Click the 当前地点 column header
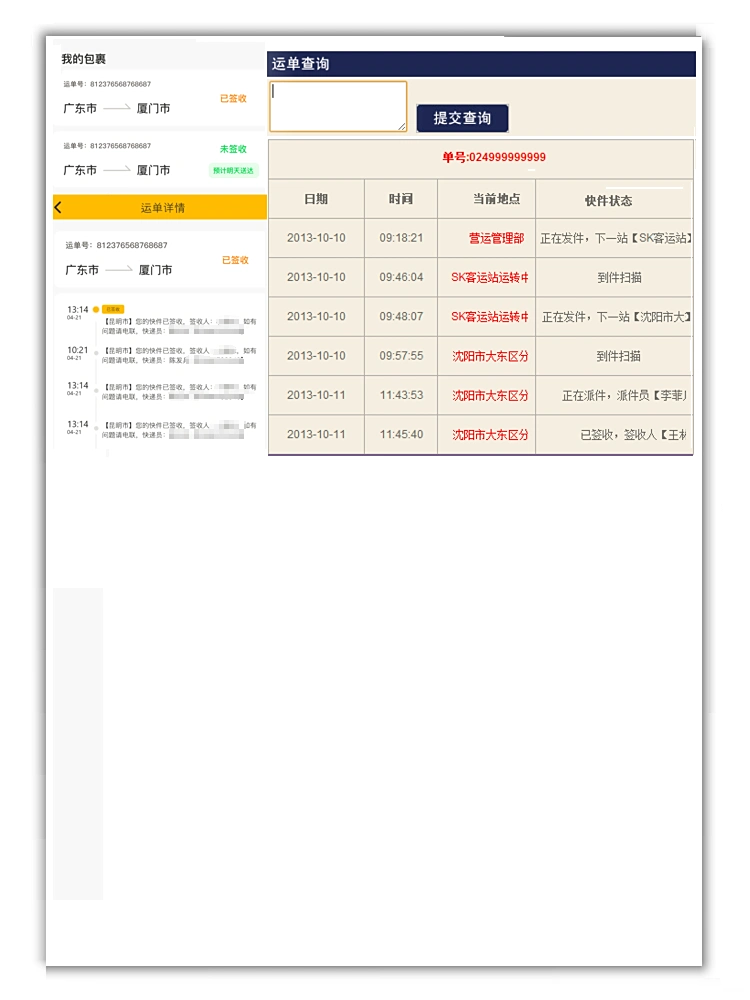750x1000 pixels. coord(496,199)
